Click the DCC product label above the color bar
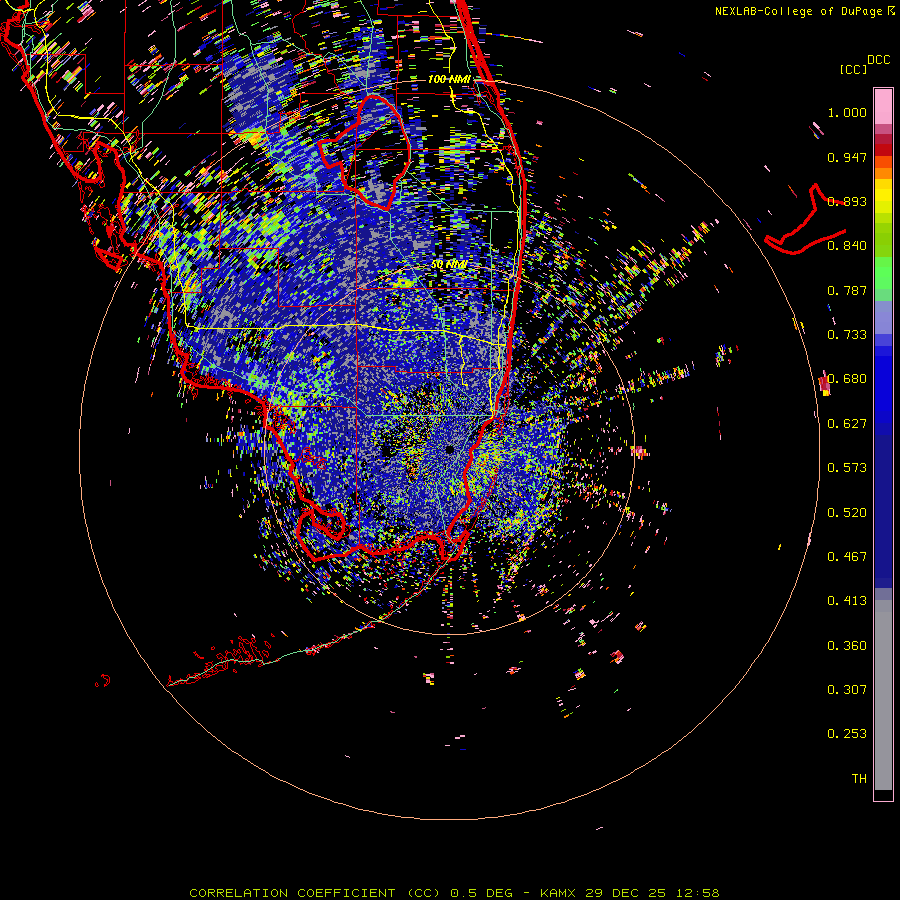The height and width of the screenshot is (900, 900). point(878,60)
